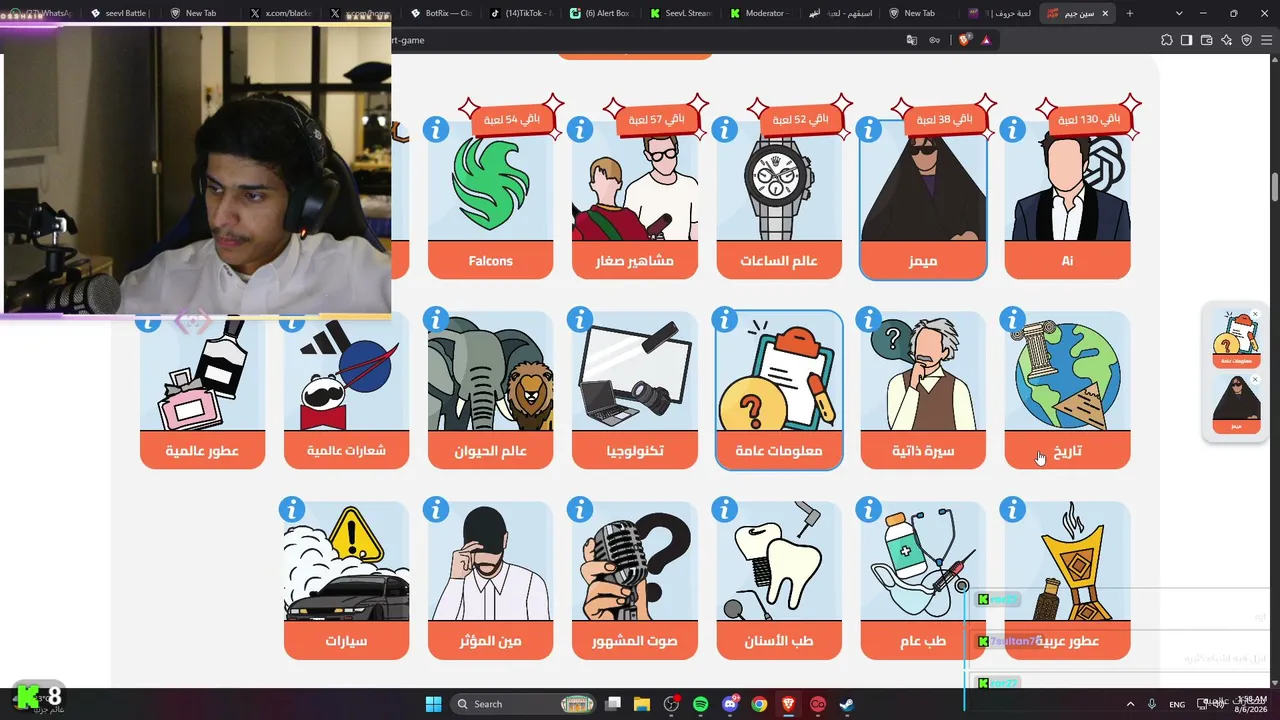Open Spotify from the taskbar
The height and width of the screenshot is (720, 1280).
(701, 704)
